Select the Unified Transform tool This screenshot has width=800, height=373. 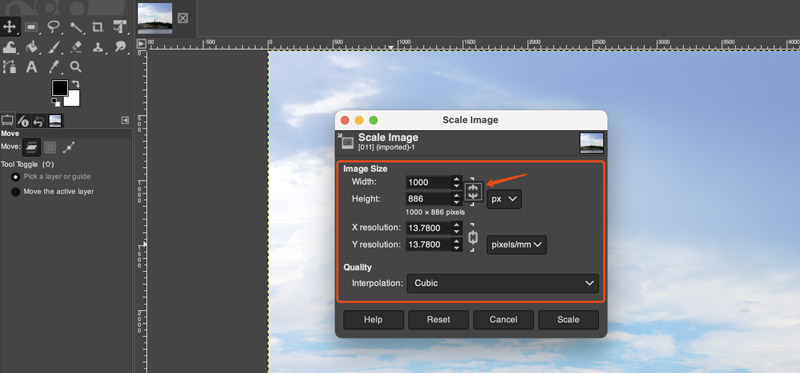(x=119, y=27)
